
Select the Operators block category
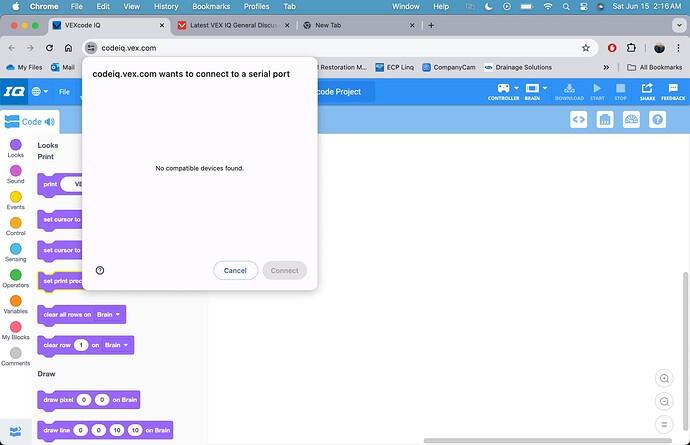[x=15, y=278]
